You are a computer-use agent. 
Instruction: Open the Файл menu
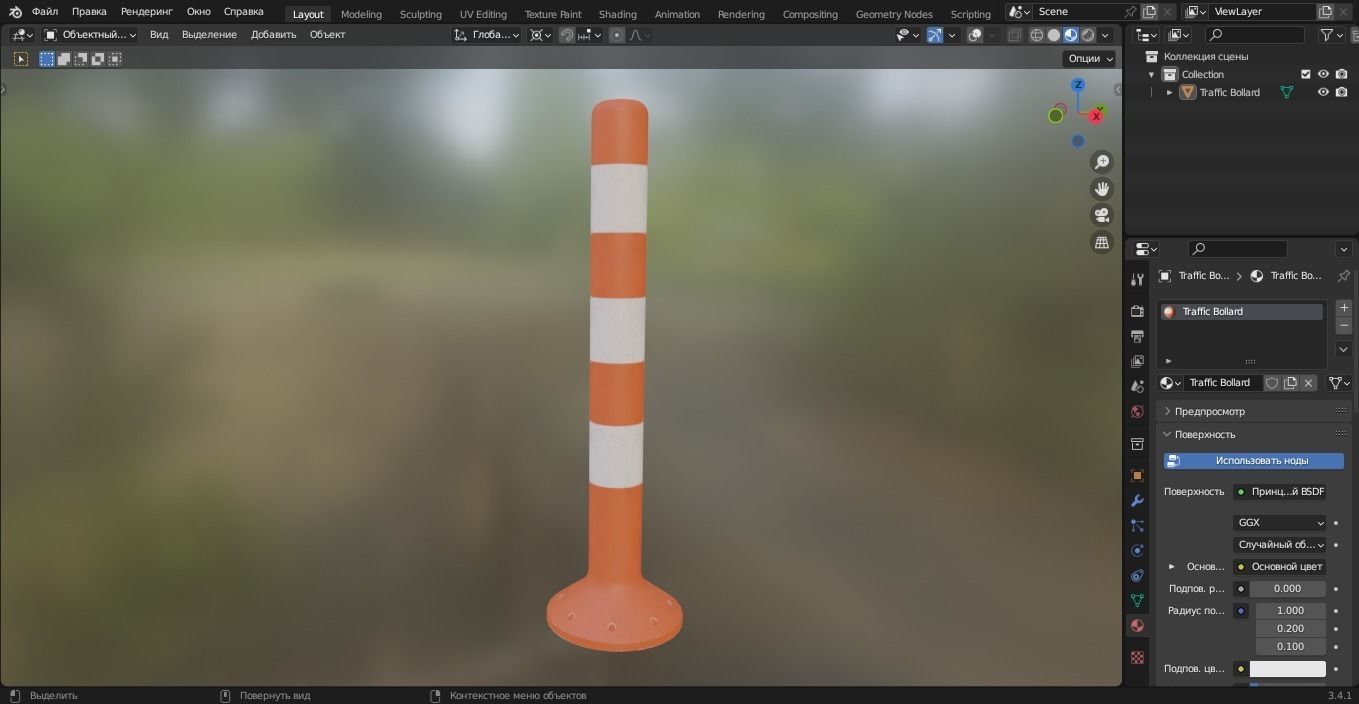pos(44,12)
